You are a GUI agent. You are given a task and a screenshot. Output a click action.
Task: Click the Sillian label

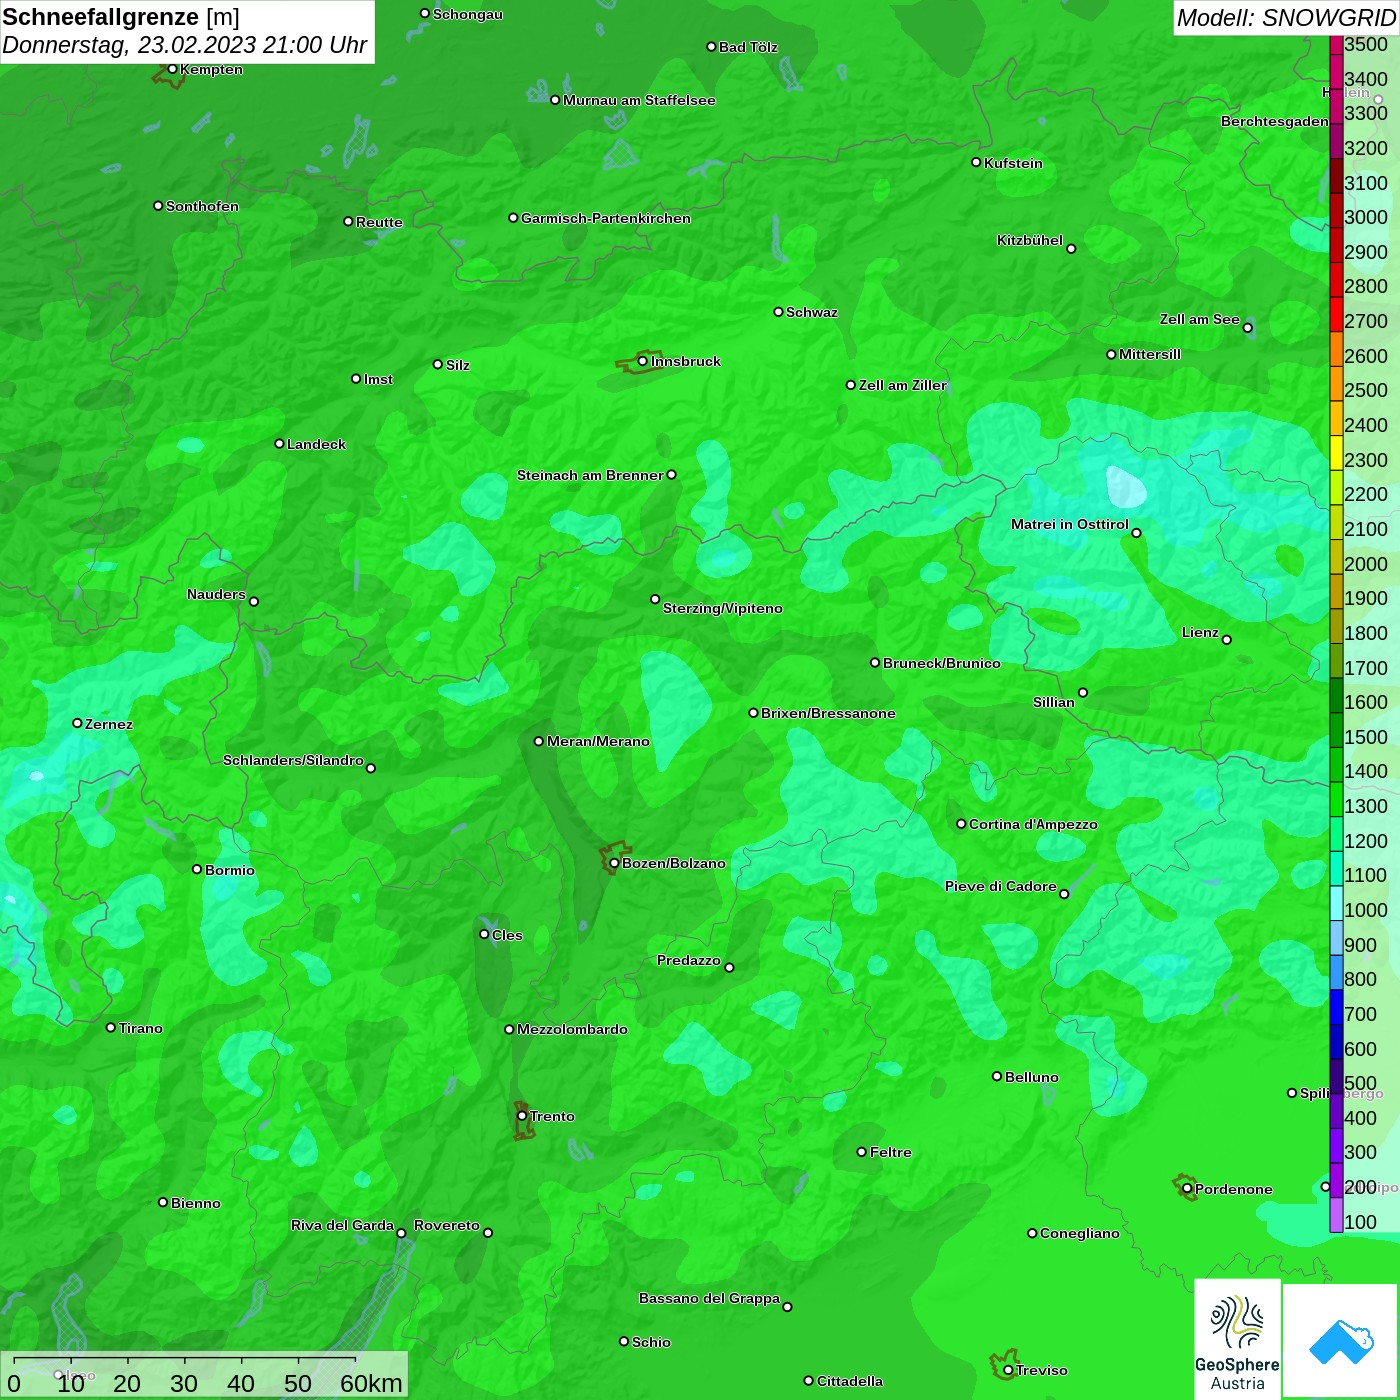(1054, 702)
